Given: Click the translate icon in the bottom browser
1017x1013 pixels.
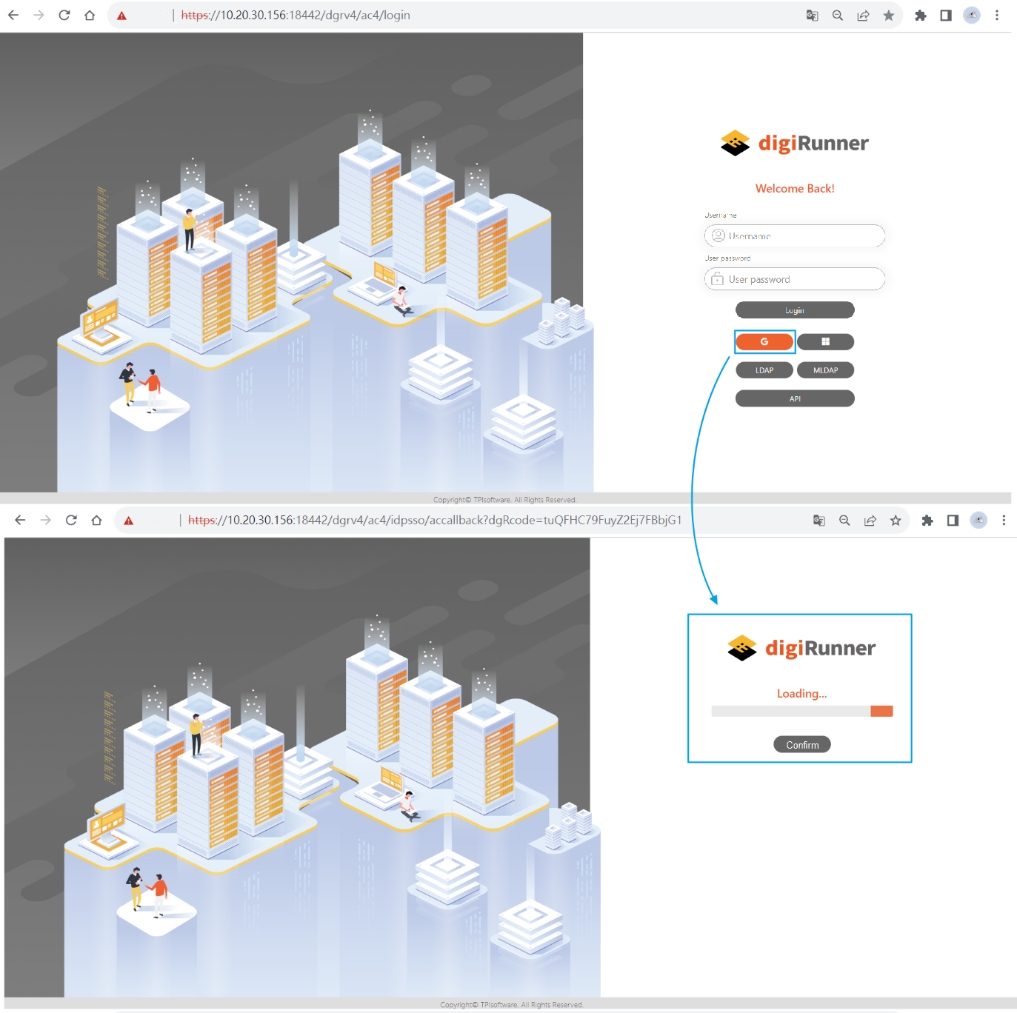Looking at the screenshot, I should point(819,520).
